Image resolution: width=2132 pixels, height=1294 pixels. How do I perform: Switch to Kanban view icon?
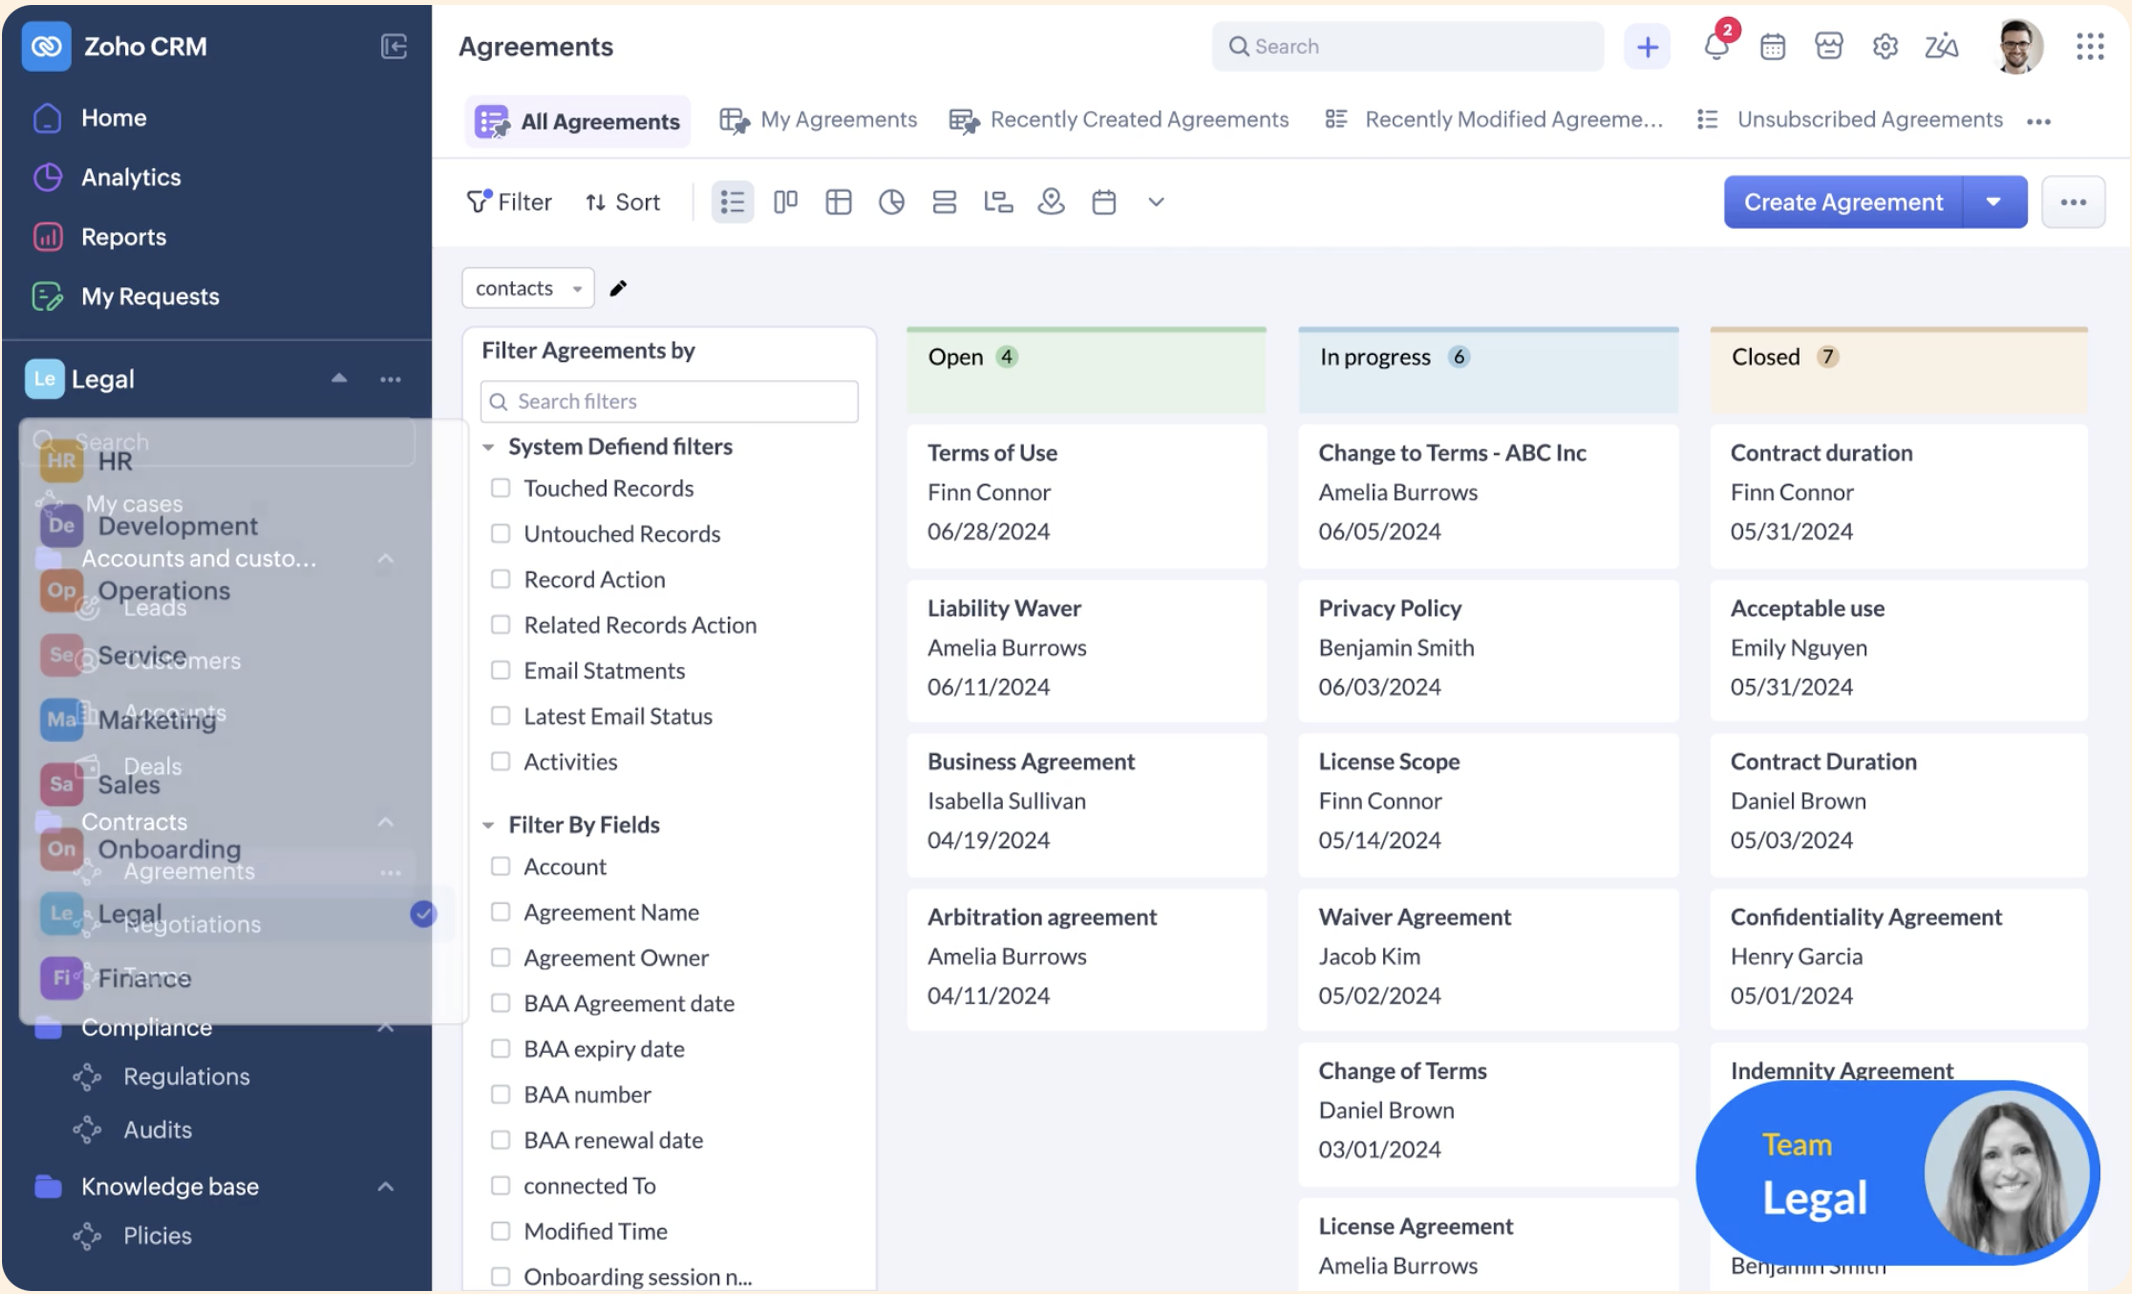click(785, 202)
